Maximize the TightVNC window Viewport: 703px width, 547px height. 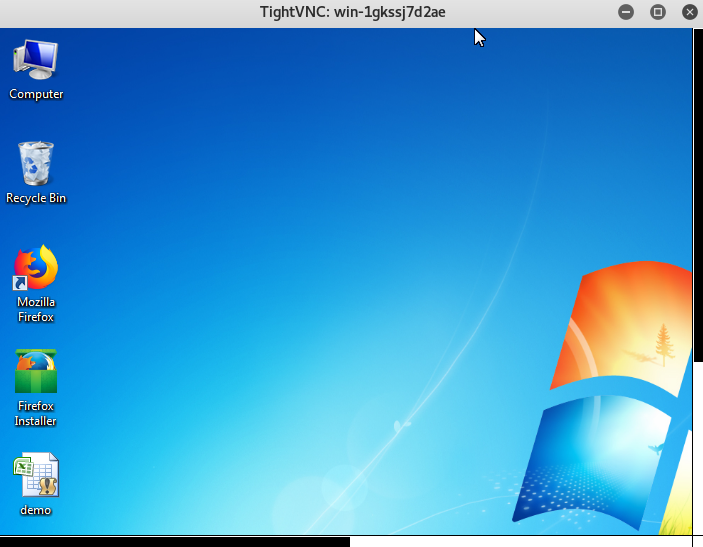pos(658,12)
